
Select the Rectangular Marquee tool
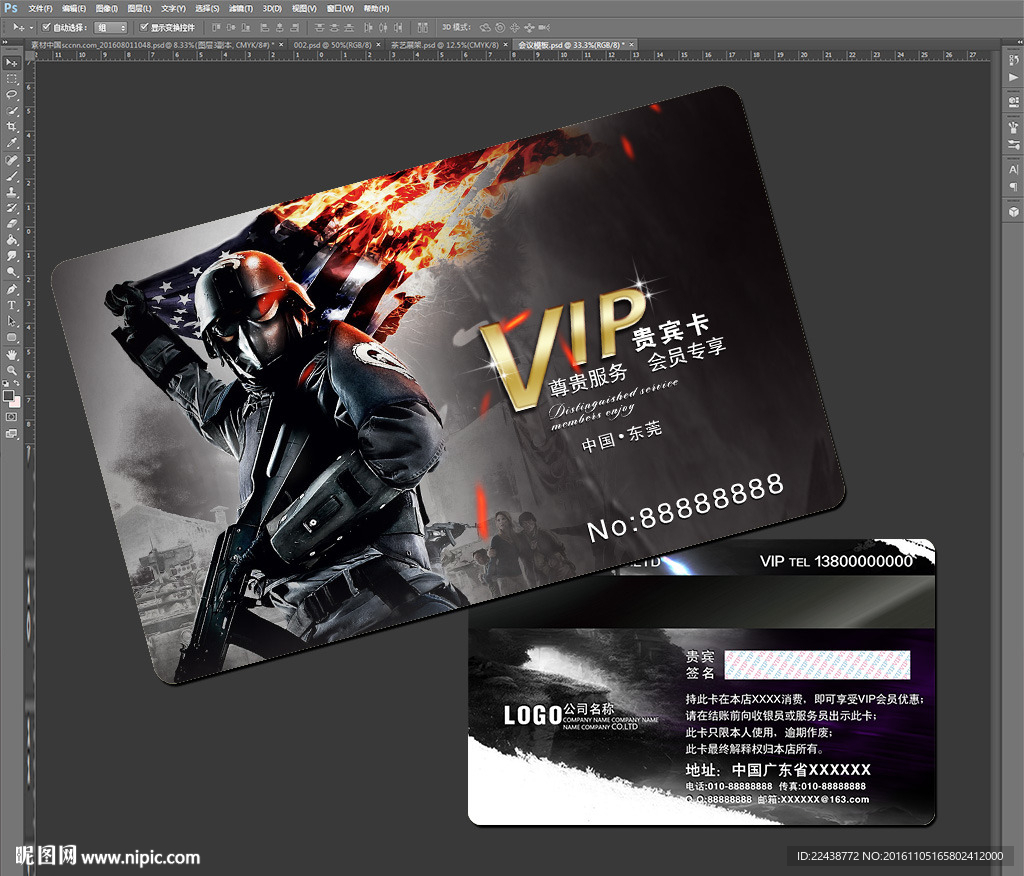click(x=12, y=79)
